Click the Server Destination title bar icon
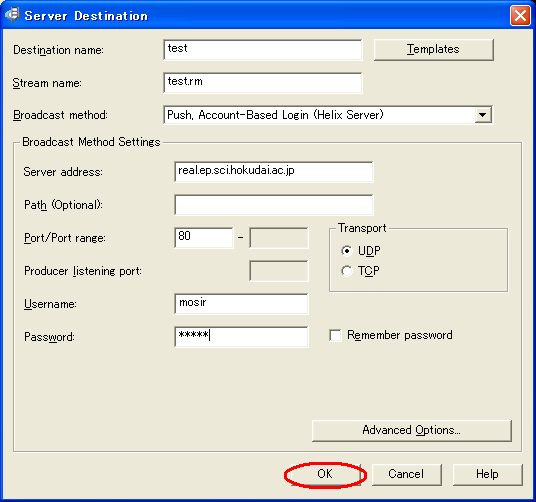Screen dimensions: 536x502 [x=12, y=15]
